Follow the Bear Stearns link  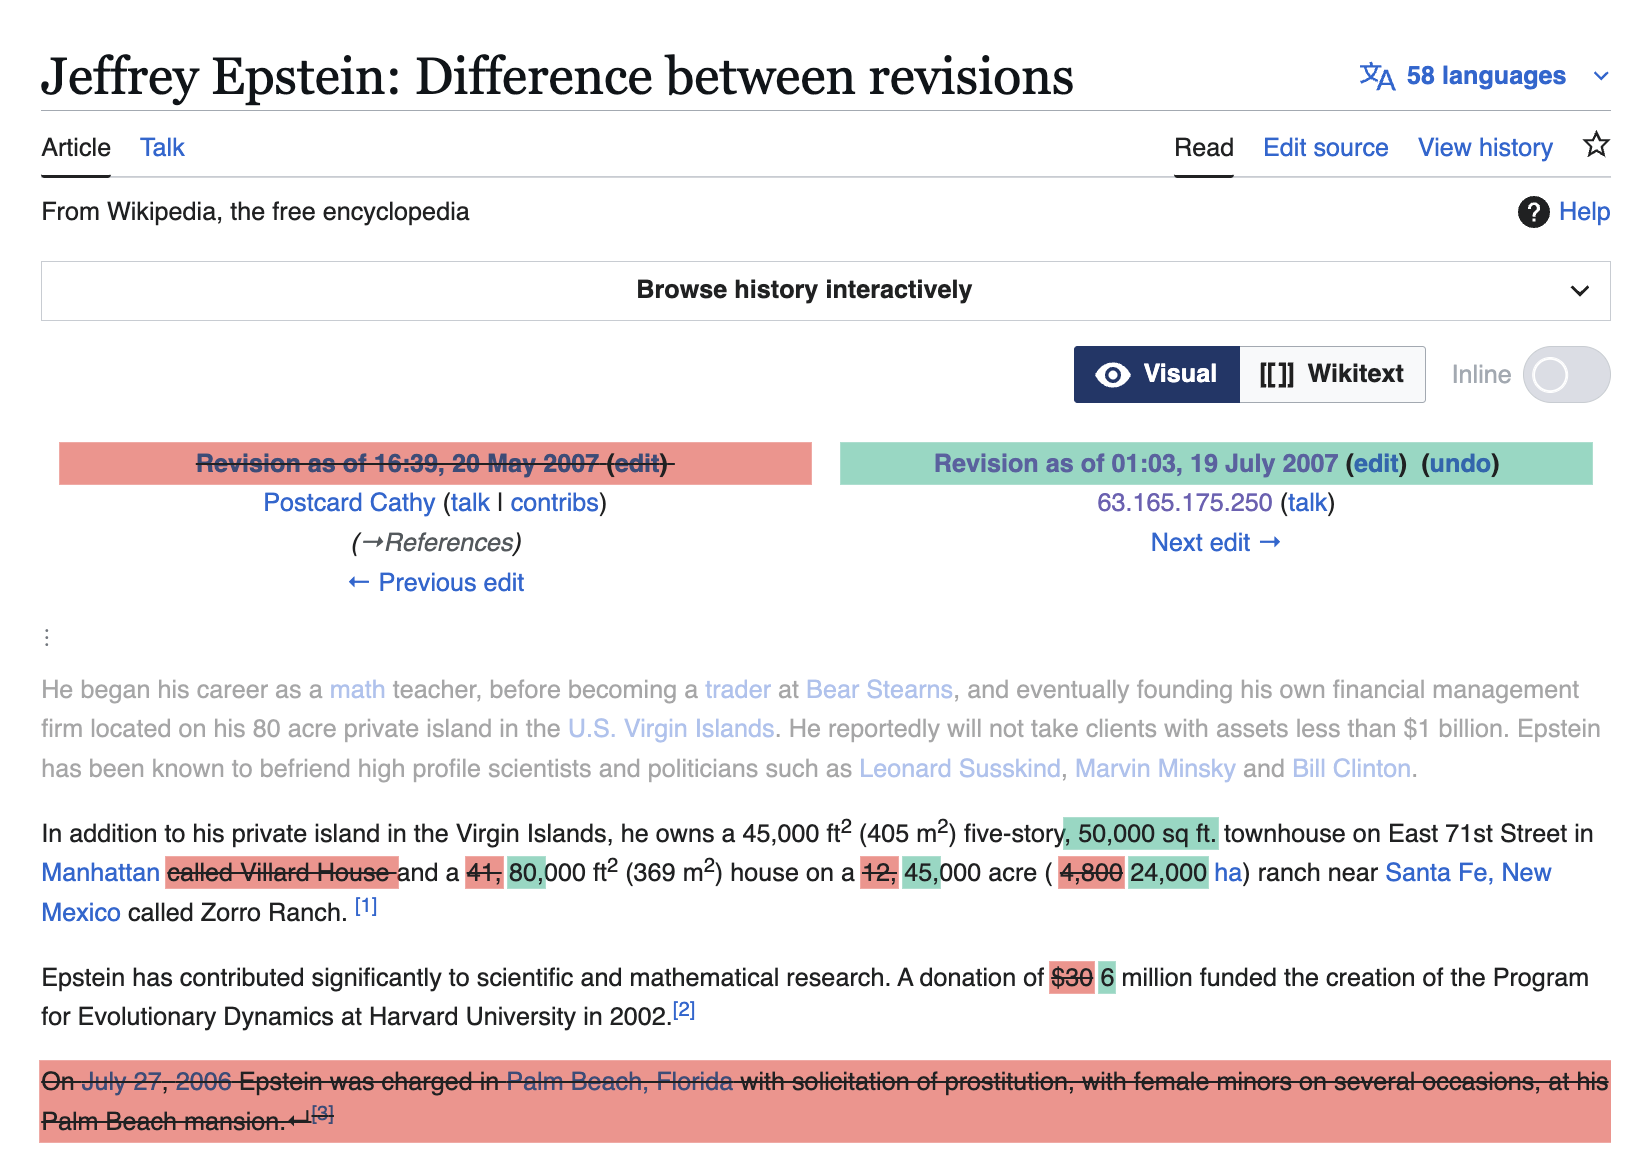click(879, 690)
